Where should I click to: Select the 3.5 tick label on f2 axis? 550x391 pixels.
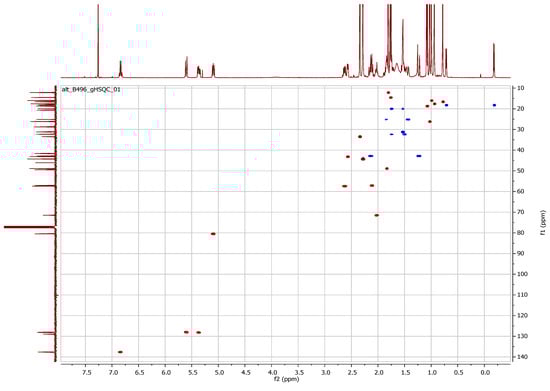coord(299,372)
